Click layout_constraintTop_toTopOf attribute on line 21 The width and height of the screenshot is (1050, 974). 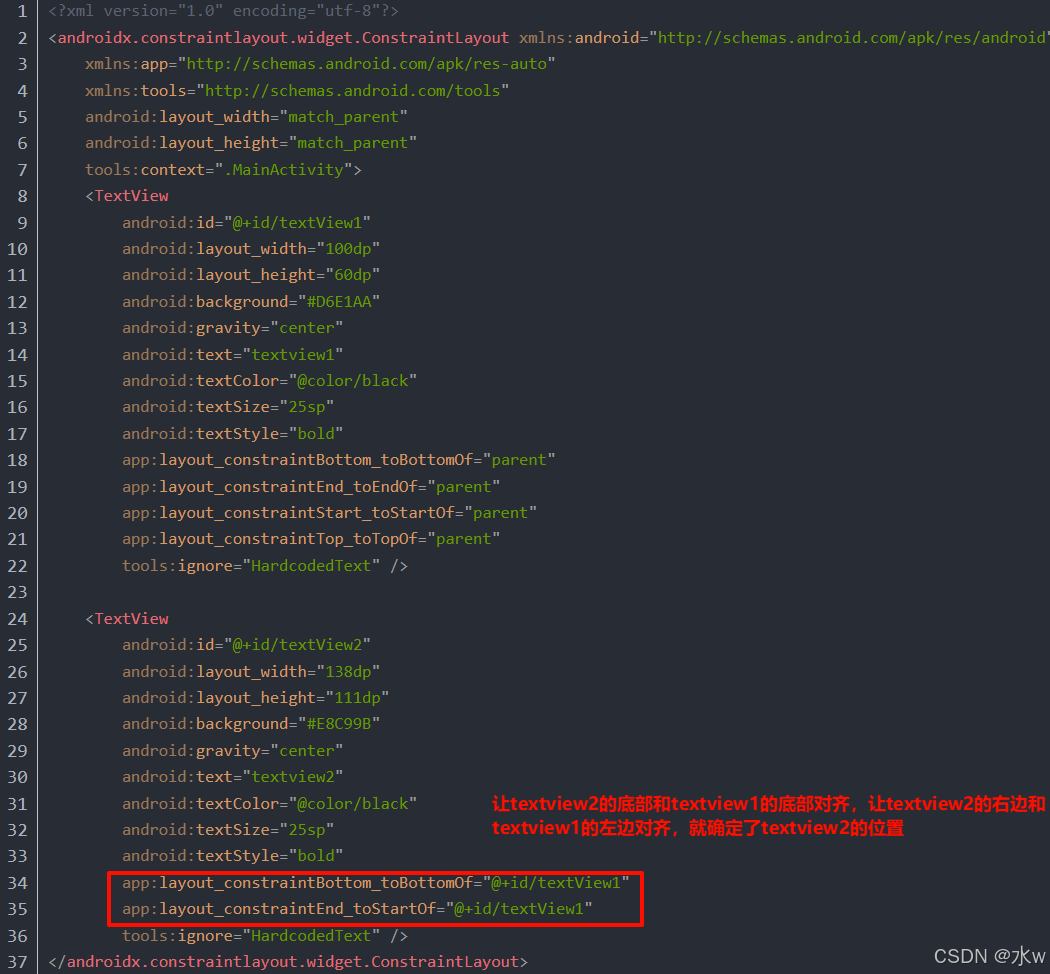[x=311, y=540]
